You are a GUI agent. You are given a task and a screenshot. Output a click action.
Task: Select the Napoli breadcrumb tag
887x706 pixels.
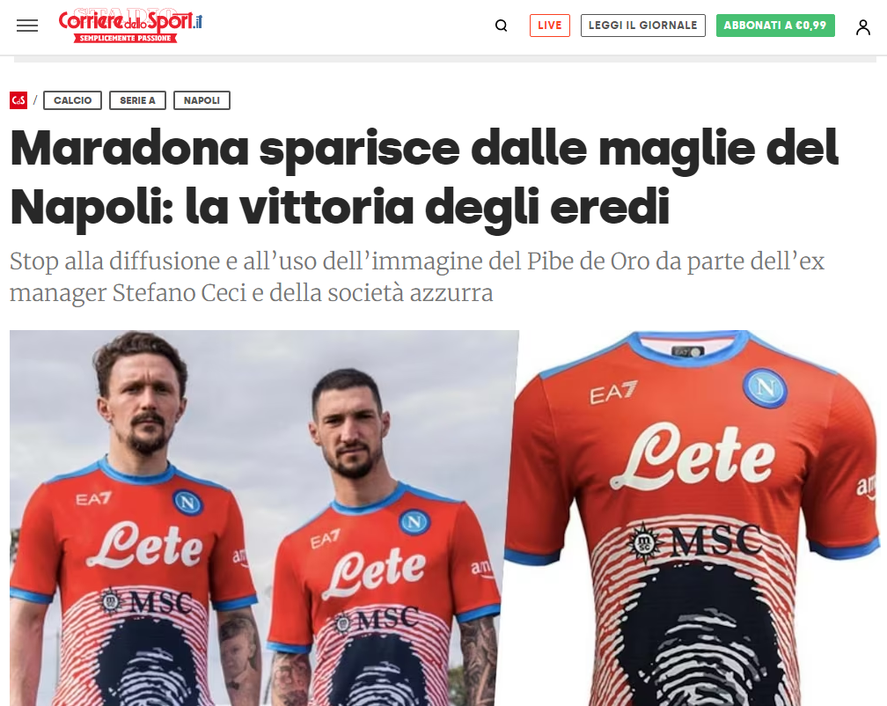coord(201,100)
